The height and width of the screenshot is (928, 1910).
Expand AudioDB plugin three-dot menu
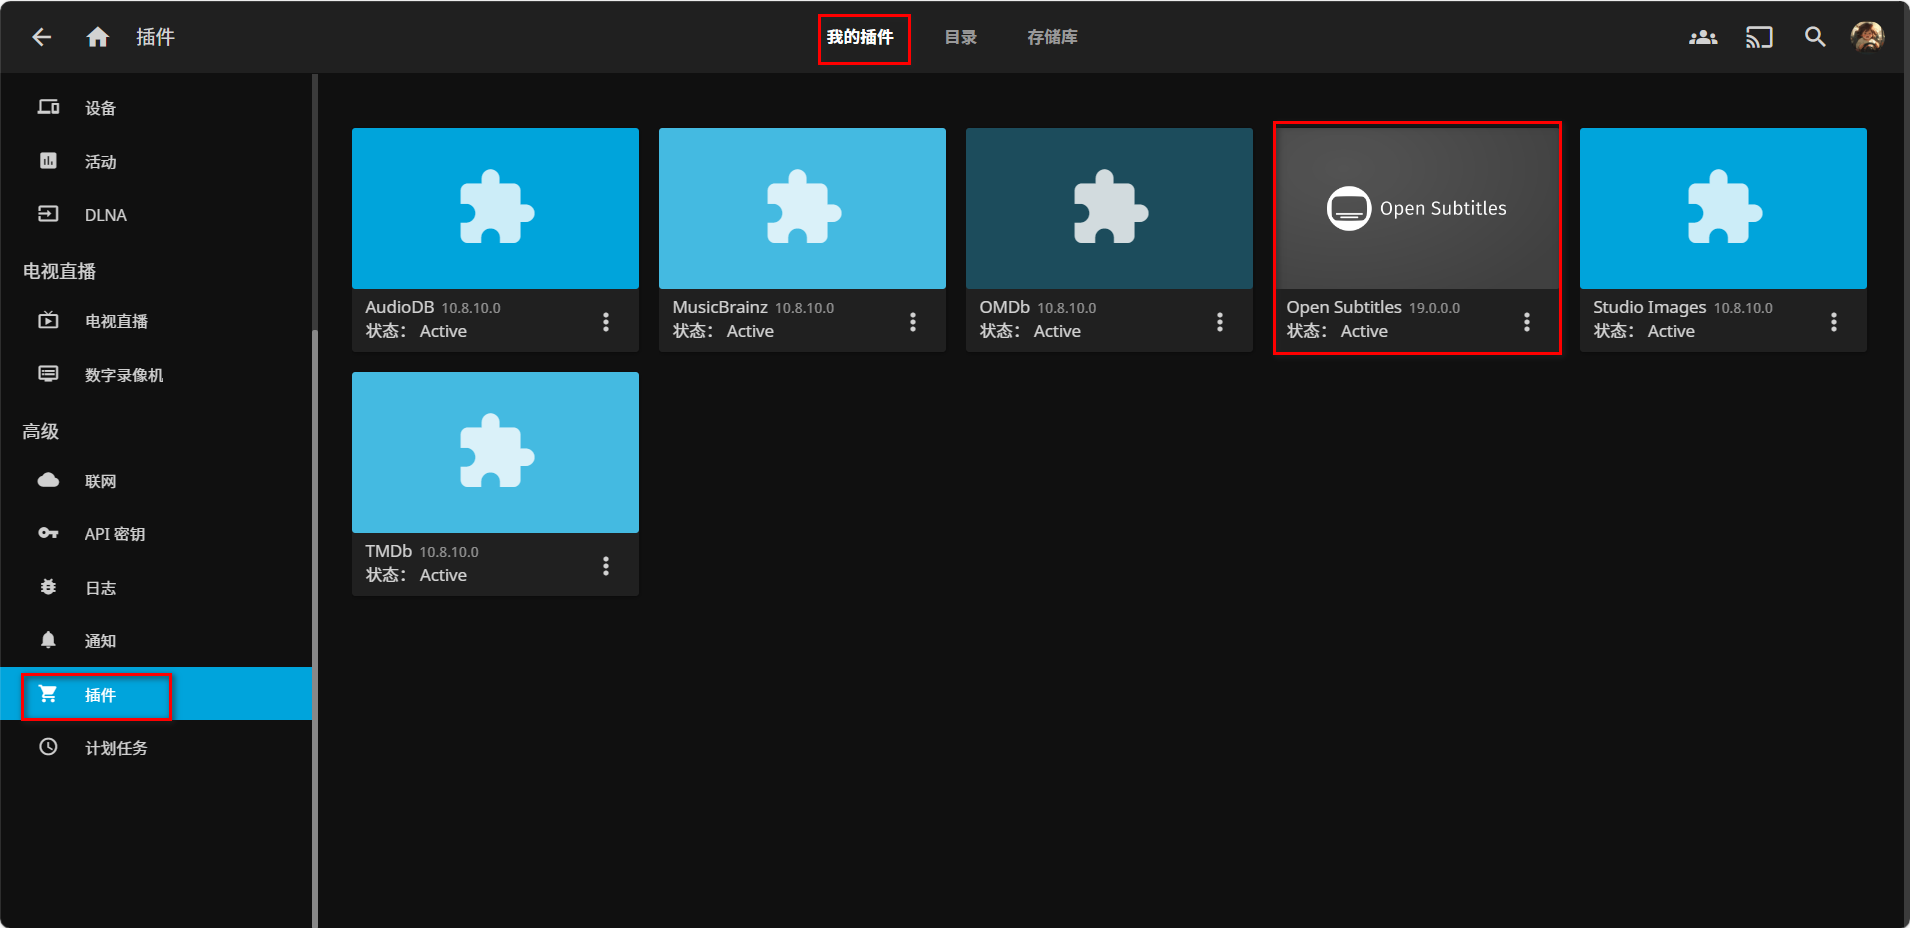606,321
